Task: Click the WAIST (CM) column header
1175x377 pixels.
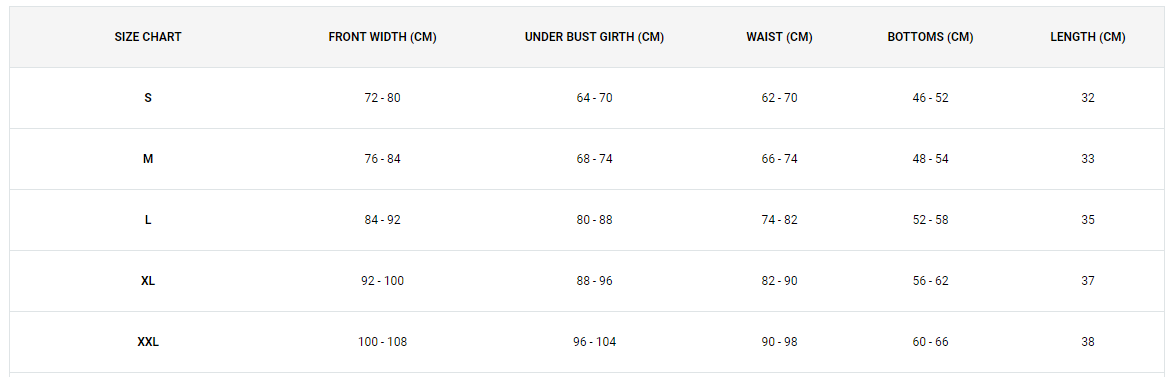Action: [x=779, y=37]
